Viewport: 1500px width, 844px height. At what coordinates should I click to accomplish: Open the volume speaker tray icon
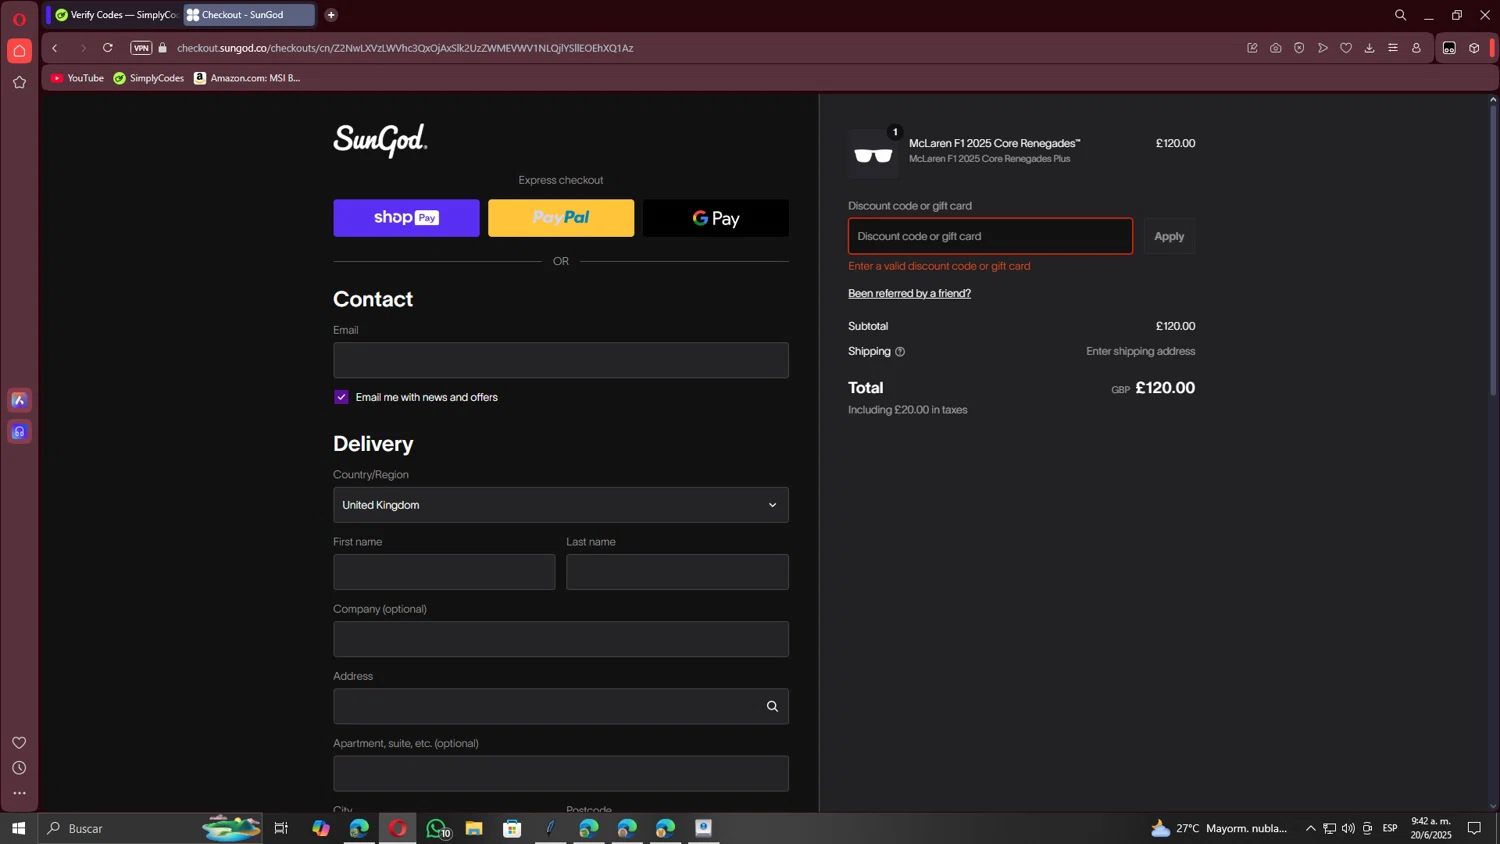[1348, 828]
